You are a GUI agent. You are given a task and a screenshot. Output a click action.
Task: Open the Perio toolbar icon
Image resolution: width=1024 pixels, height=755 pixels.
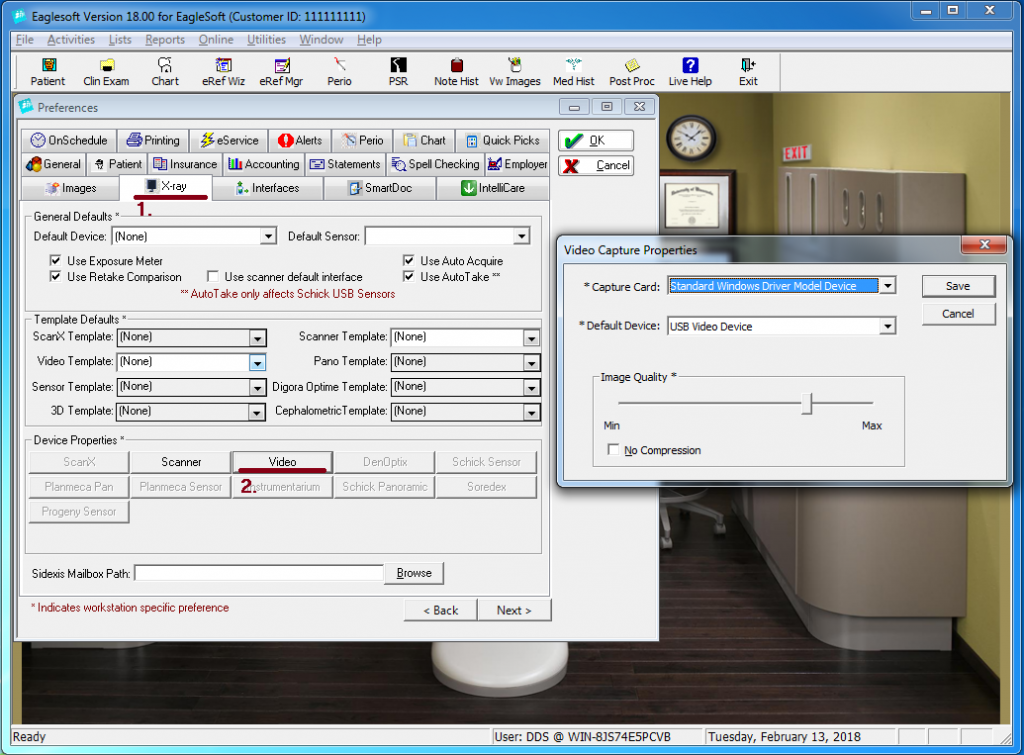pos(339,71)
